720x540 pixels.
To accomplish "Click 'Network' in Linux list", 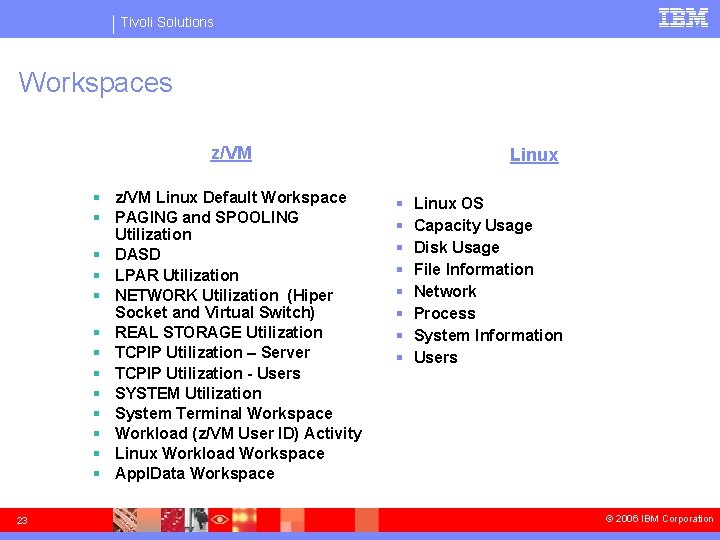I will point(445,291).
